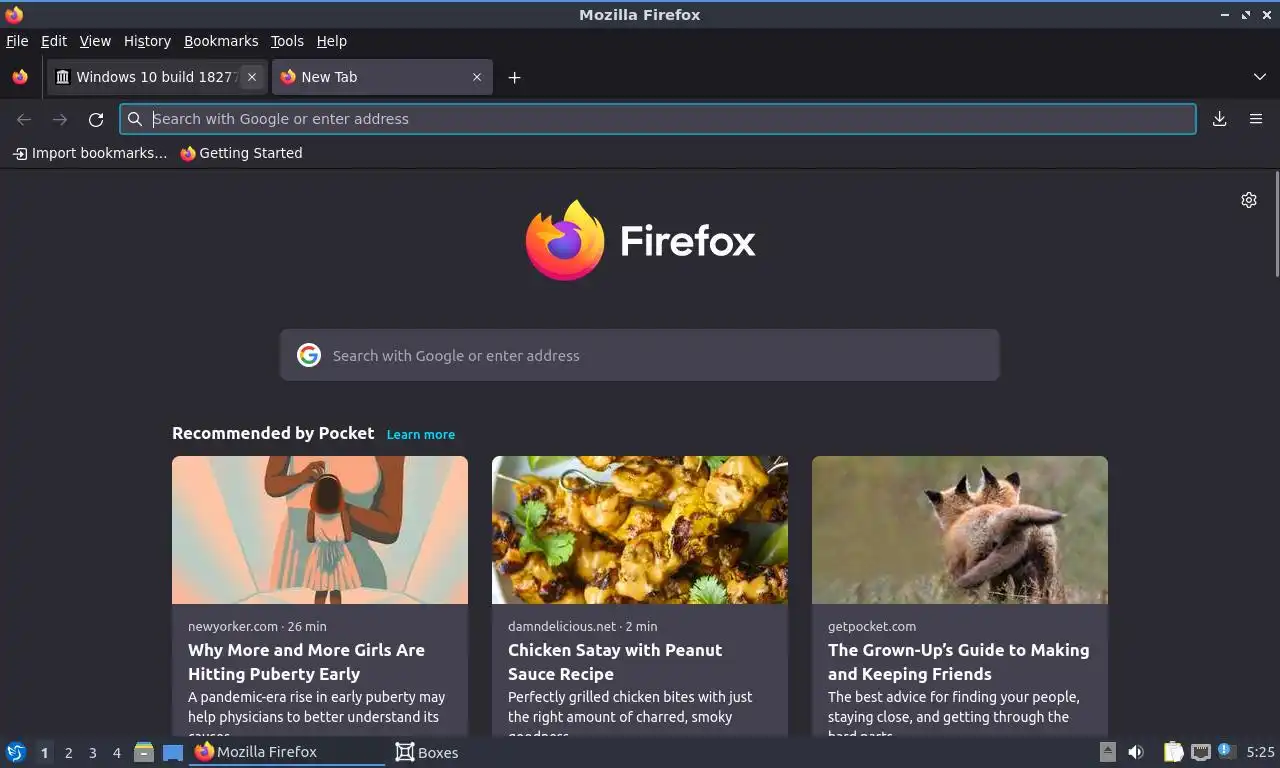Follow the Pocket Learn more link
Screen dimensions: 1280x768
click(421, 435)
